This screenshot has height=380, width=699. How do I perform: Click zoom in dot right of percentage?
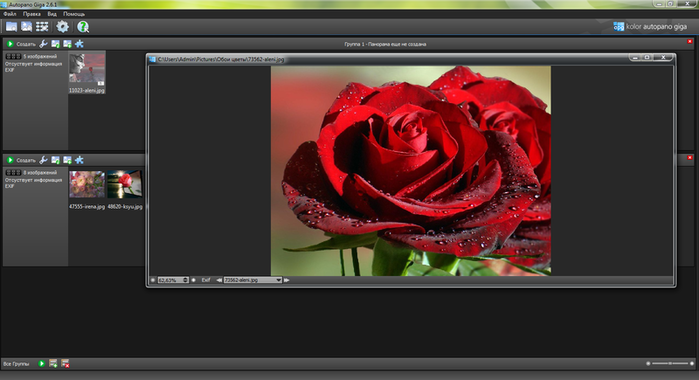coord(193,280)
